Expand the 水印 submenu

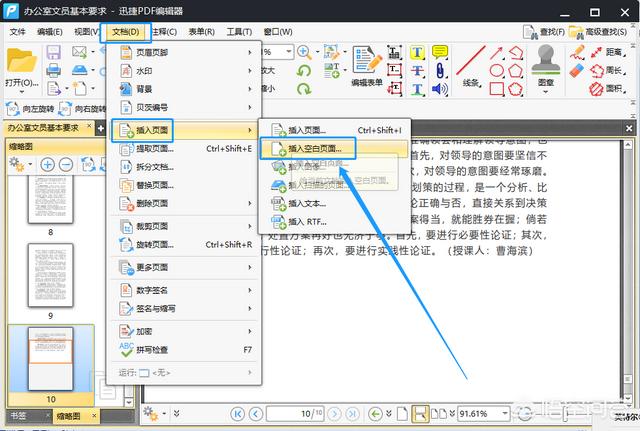click(x=184, y=71)
